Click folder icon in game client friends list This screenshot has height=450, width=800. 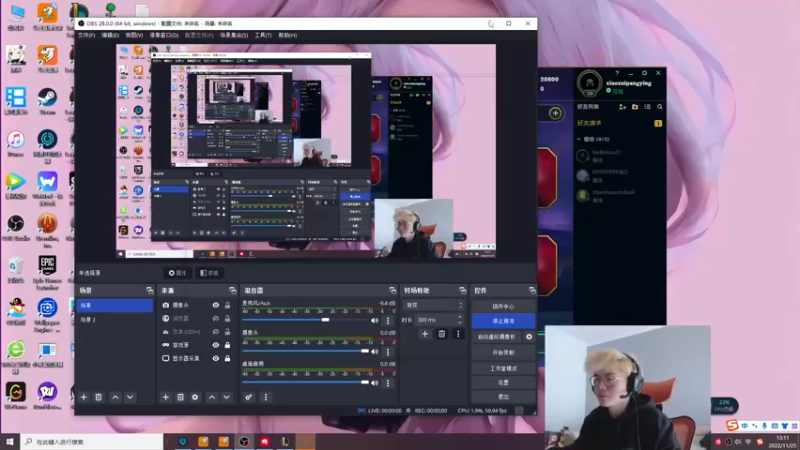click(635, 107)
